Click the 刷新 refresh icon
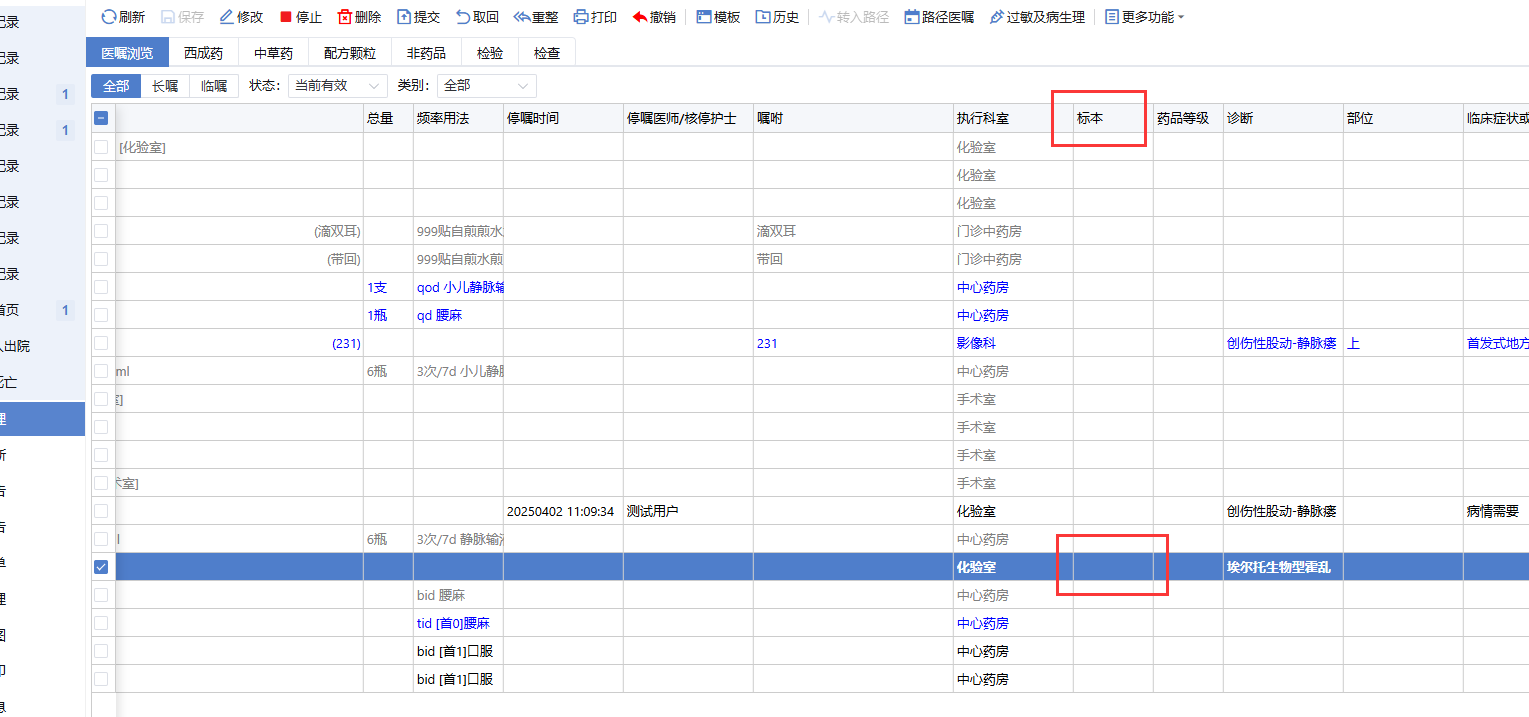1529x717 pixels. [109, 17]
